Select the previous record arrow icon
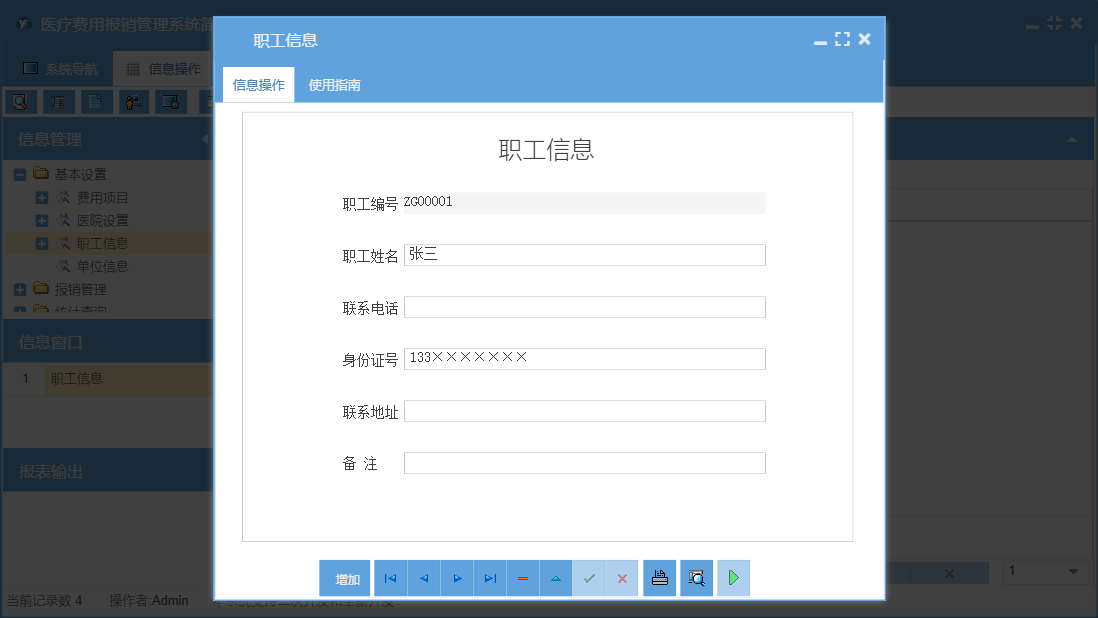The image size is (1098, 618). coord(423,578)
